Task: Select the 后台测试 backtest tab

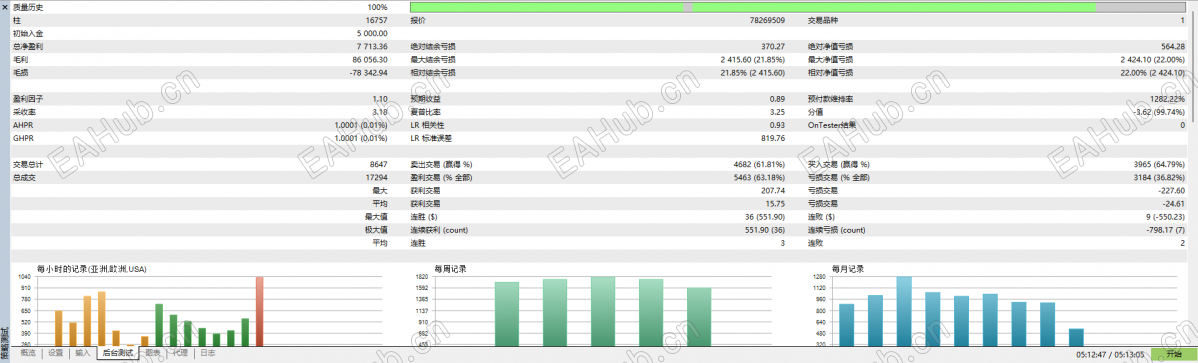Action: pyautogui.click(x=118, y=353)
